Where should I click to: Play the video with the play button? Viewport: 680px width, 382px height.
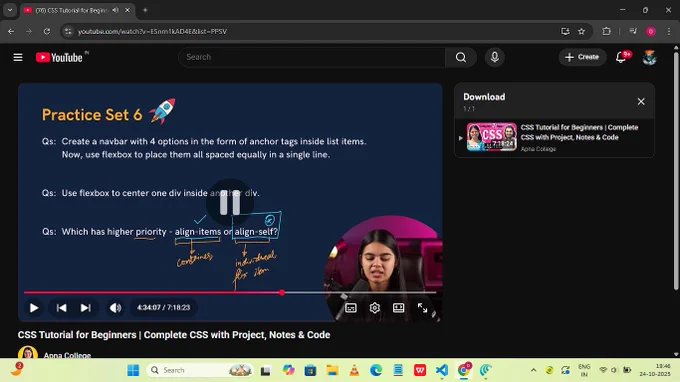tap(34, 308)
